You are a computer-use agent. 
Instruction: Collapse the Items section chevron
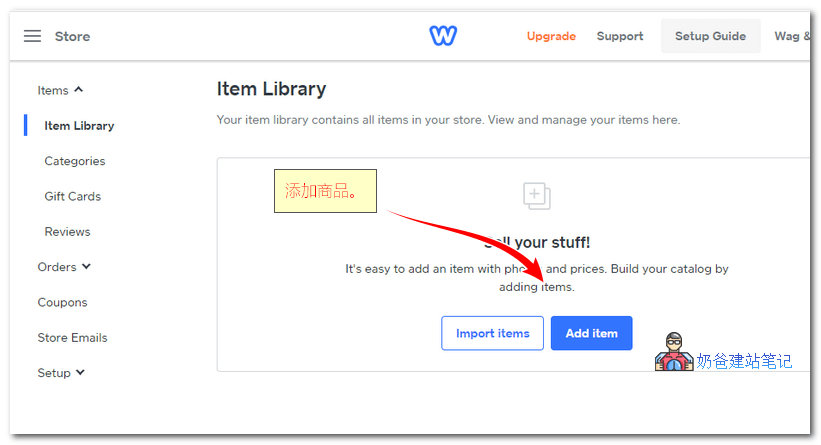click(79, 90)
